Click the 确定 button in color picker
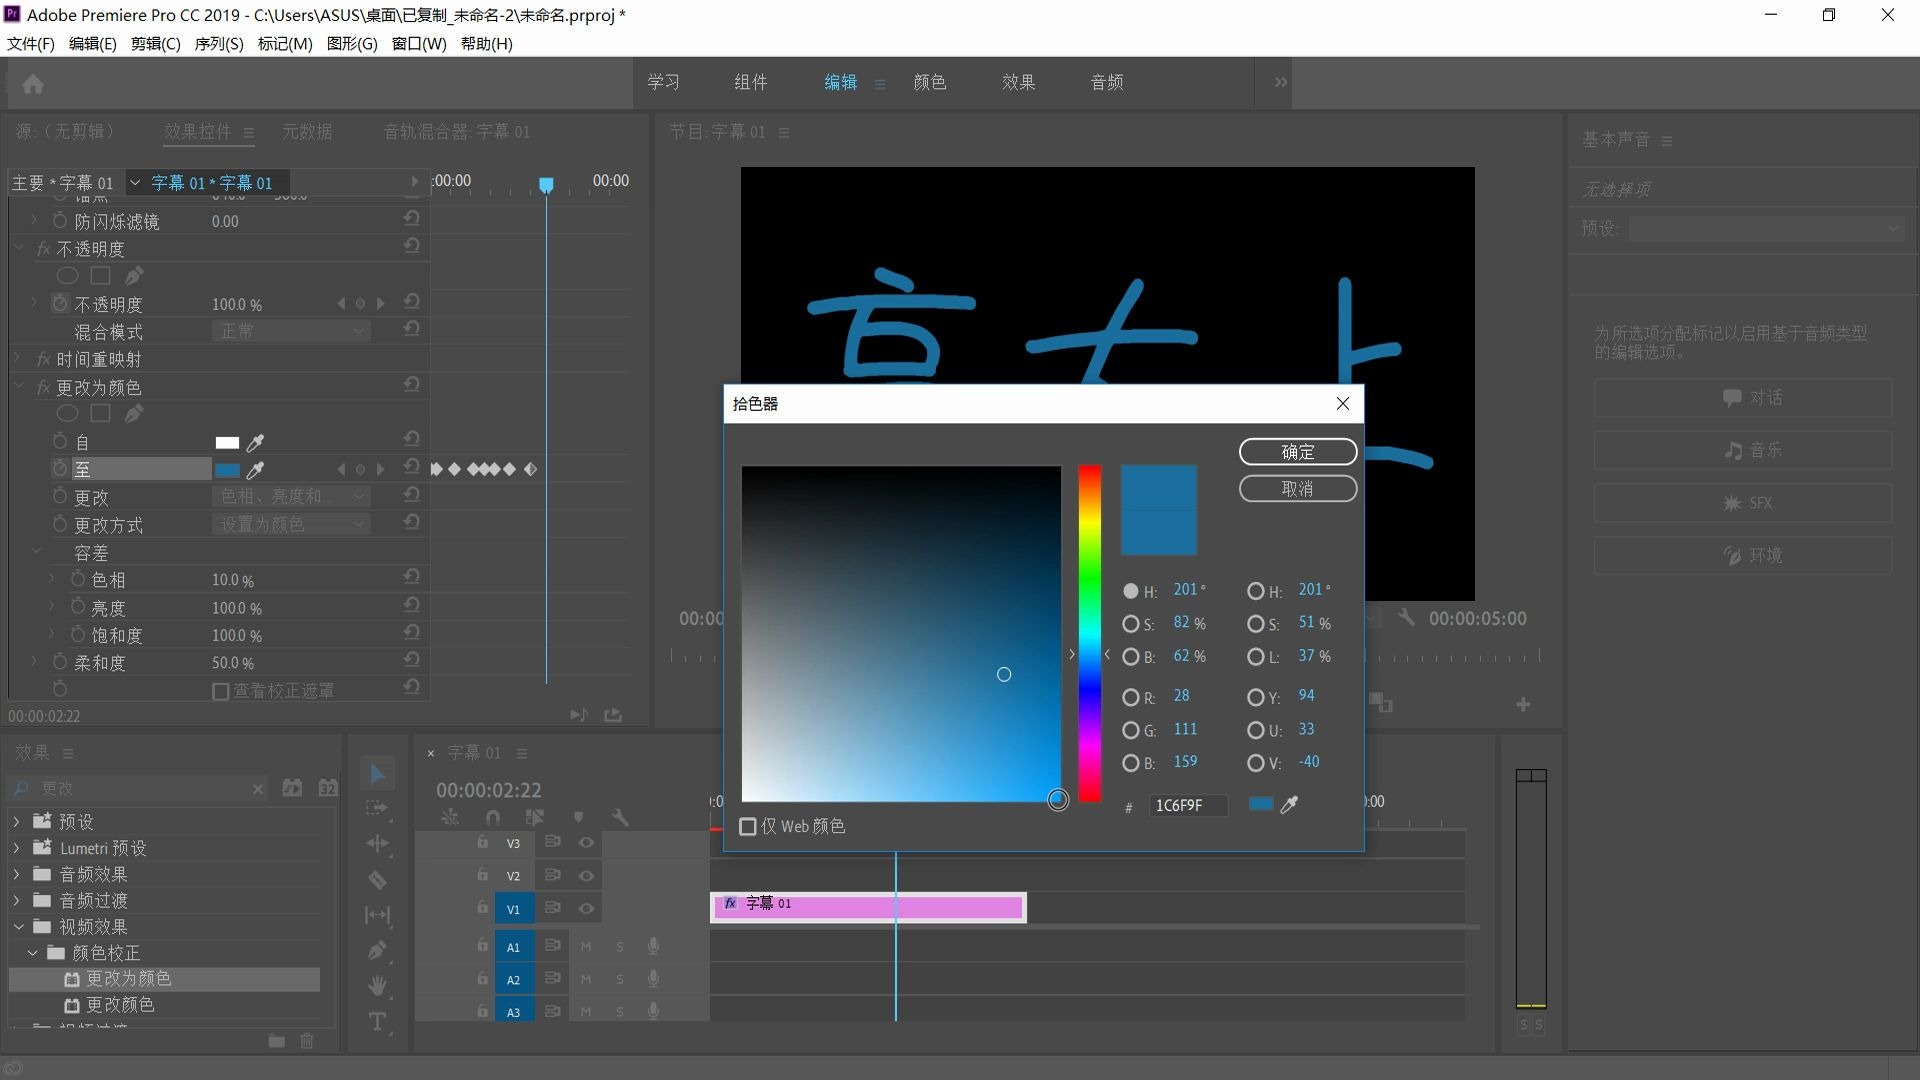Viewport: 1920px width, 1080px height. [1297, 452]
